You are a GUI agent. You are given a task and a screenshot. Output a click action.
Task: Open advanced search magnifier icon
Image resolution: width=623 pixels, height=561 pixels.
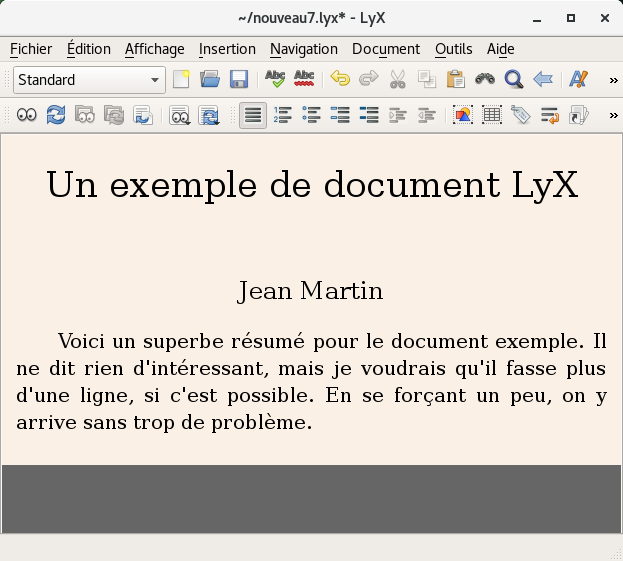(x=514, y=79)
